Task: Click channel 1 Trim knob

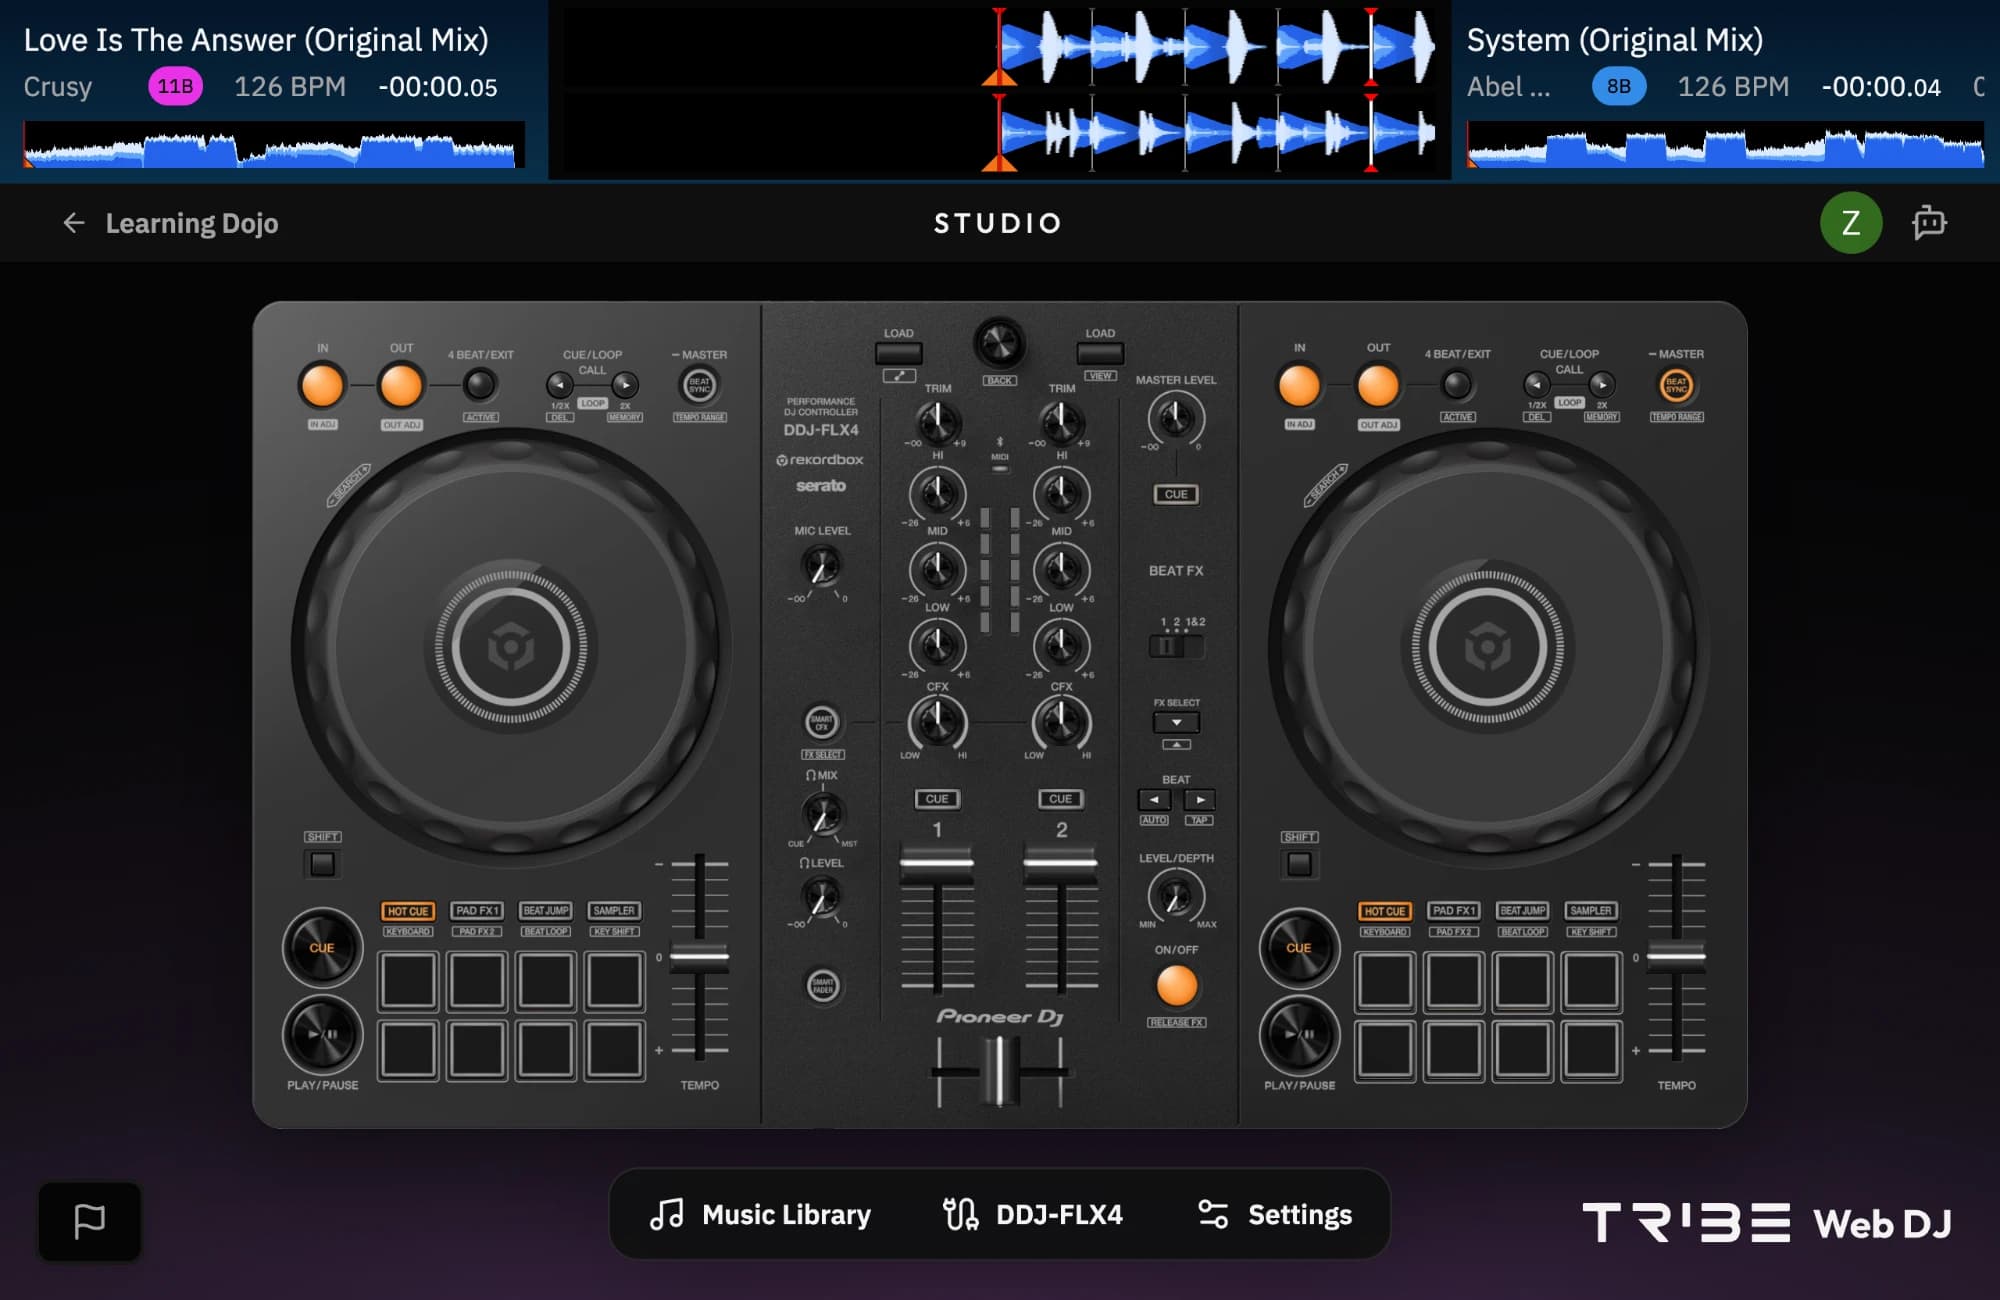Action: [x=937, y=423]
